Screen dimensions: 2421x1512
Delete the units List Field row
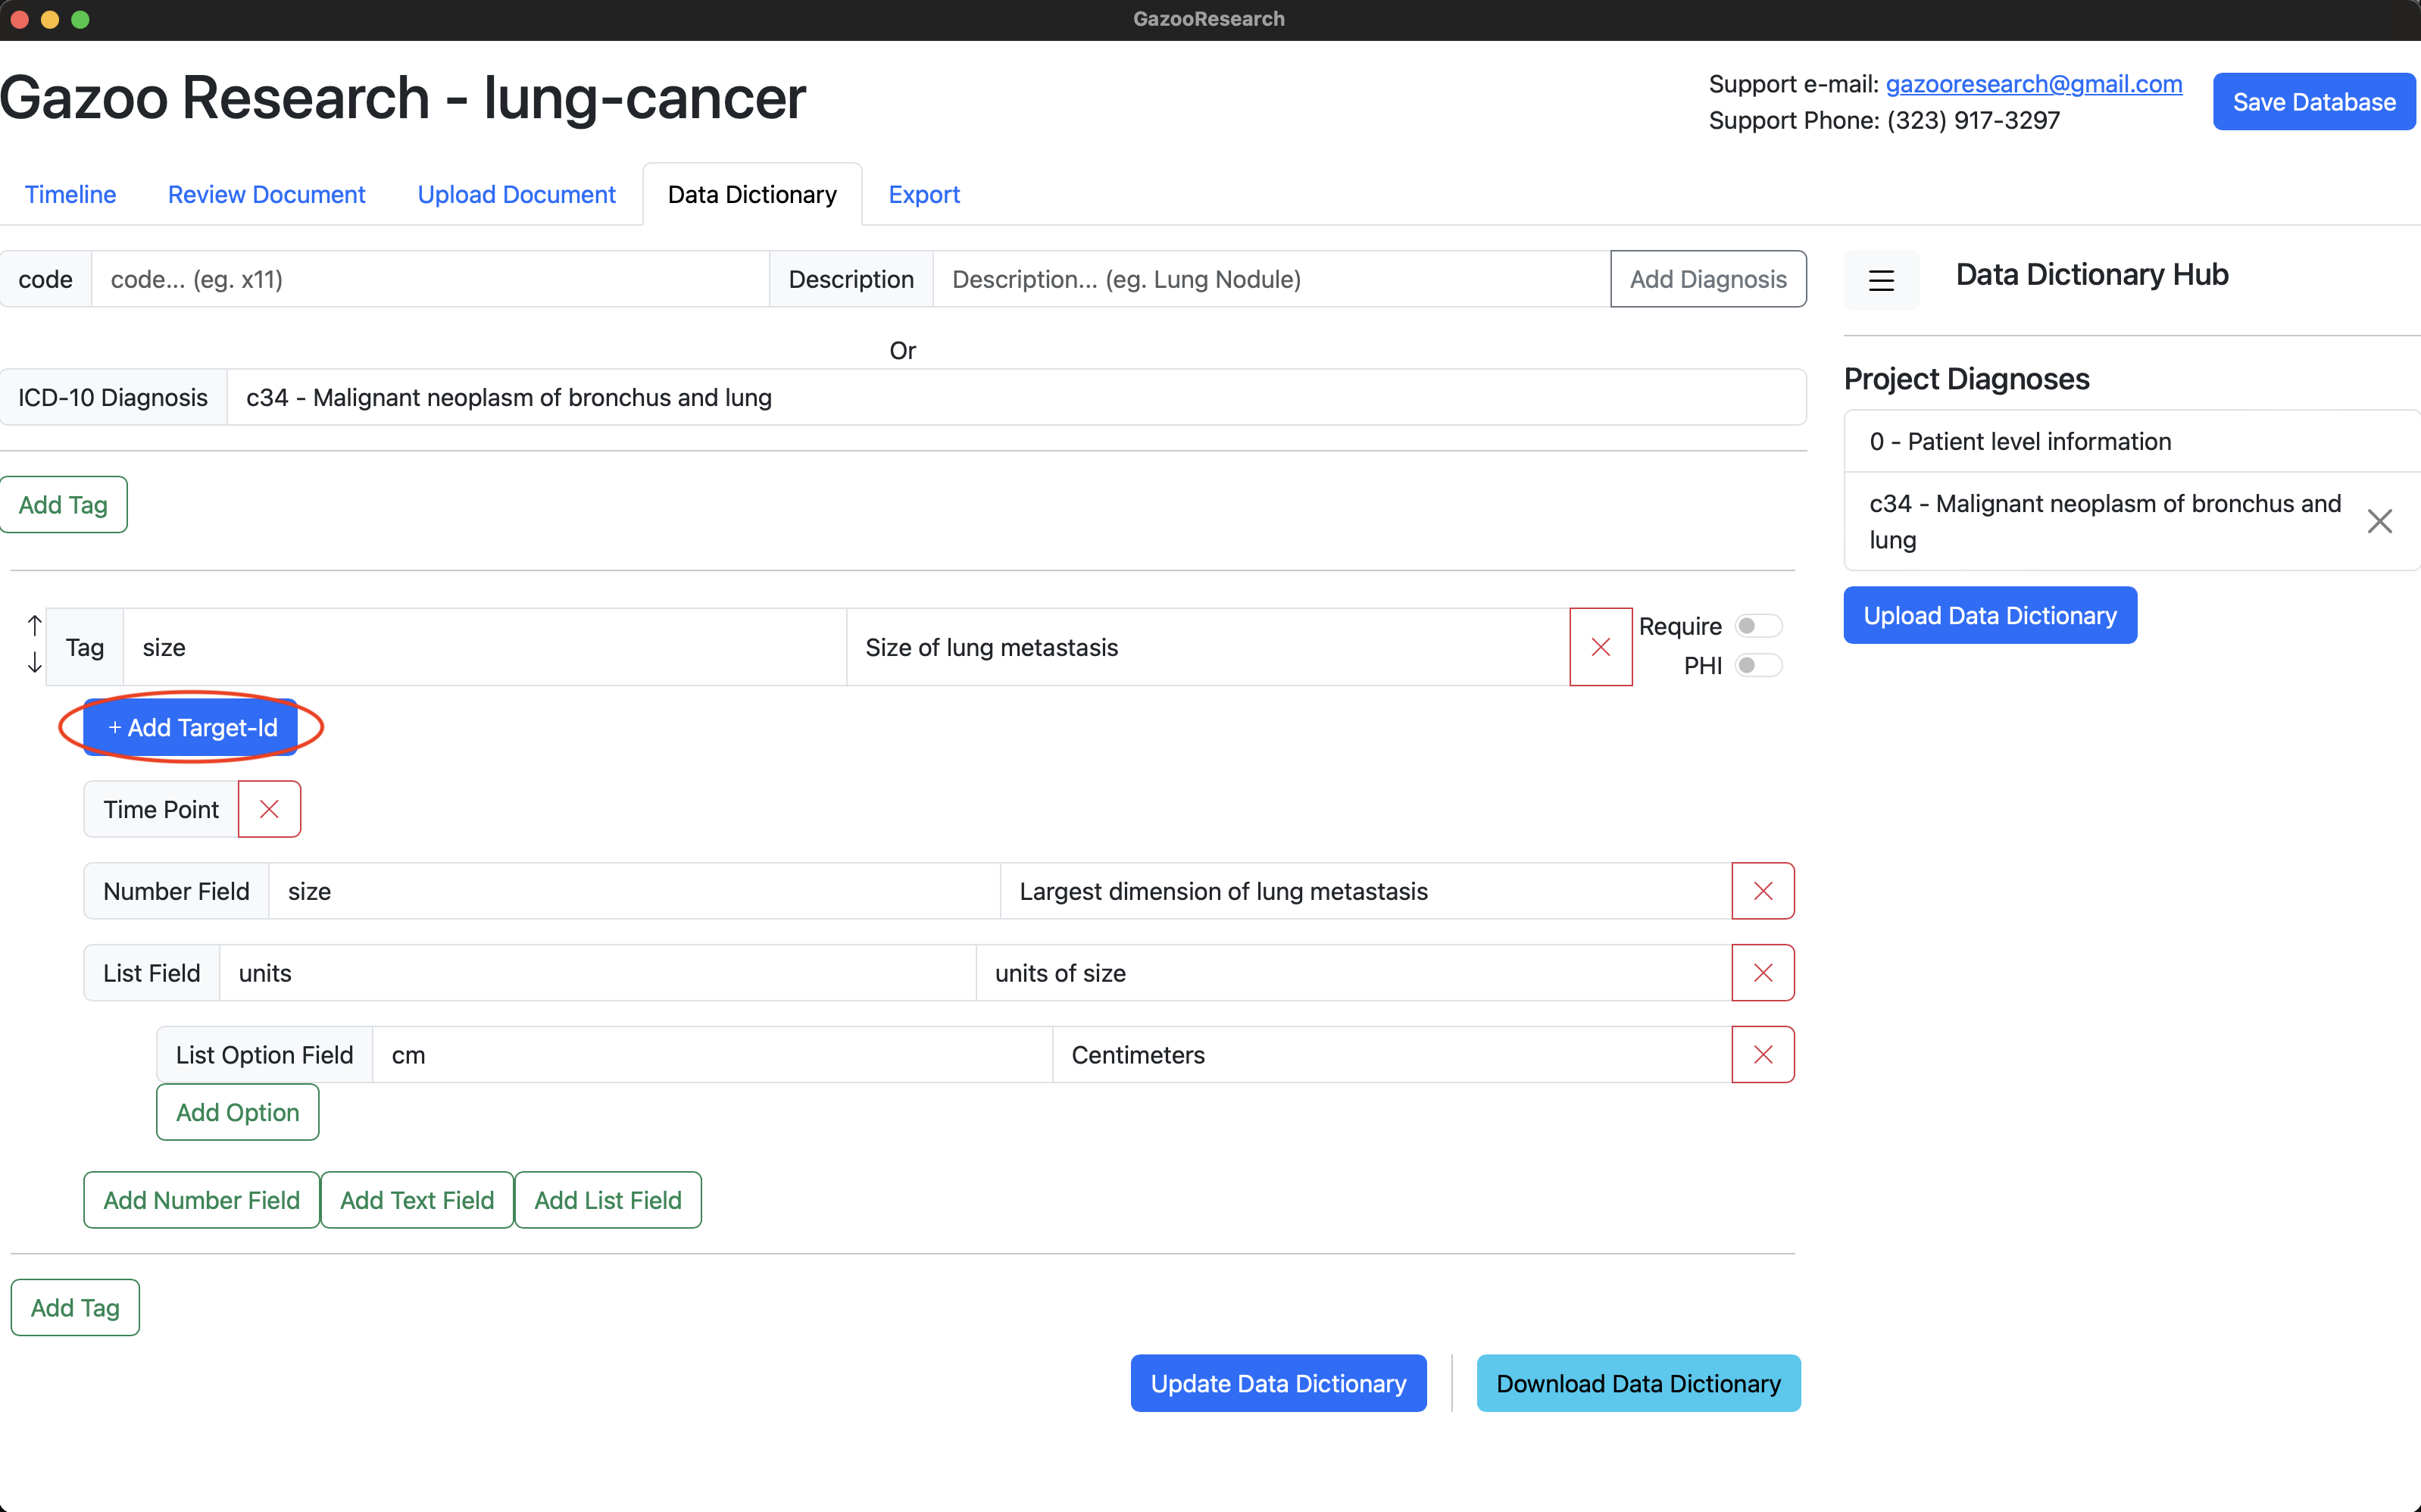[x=1762, y=973]
